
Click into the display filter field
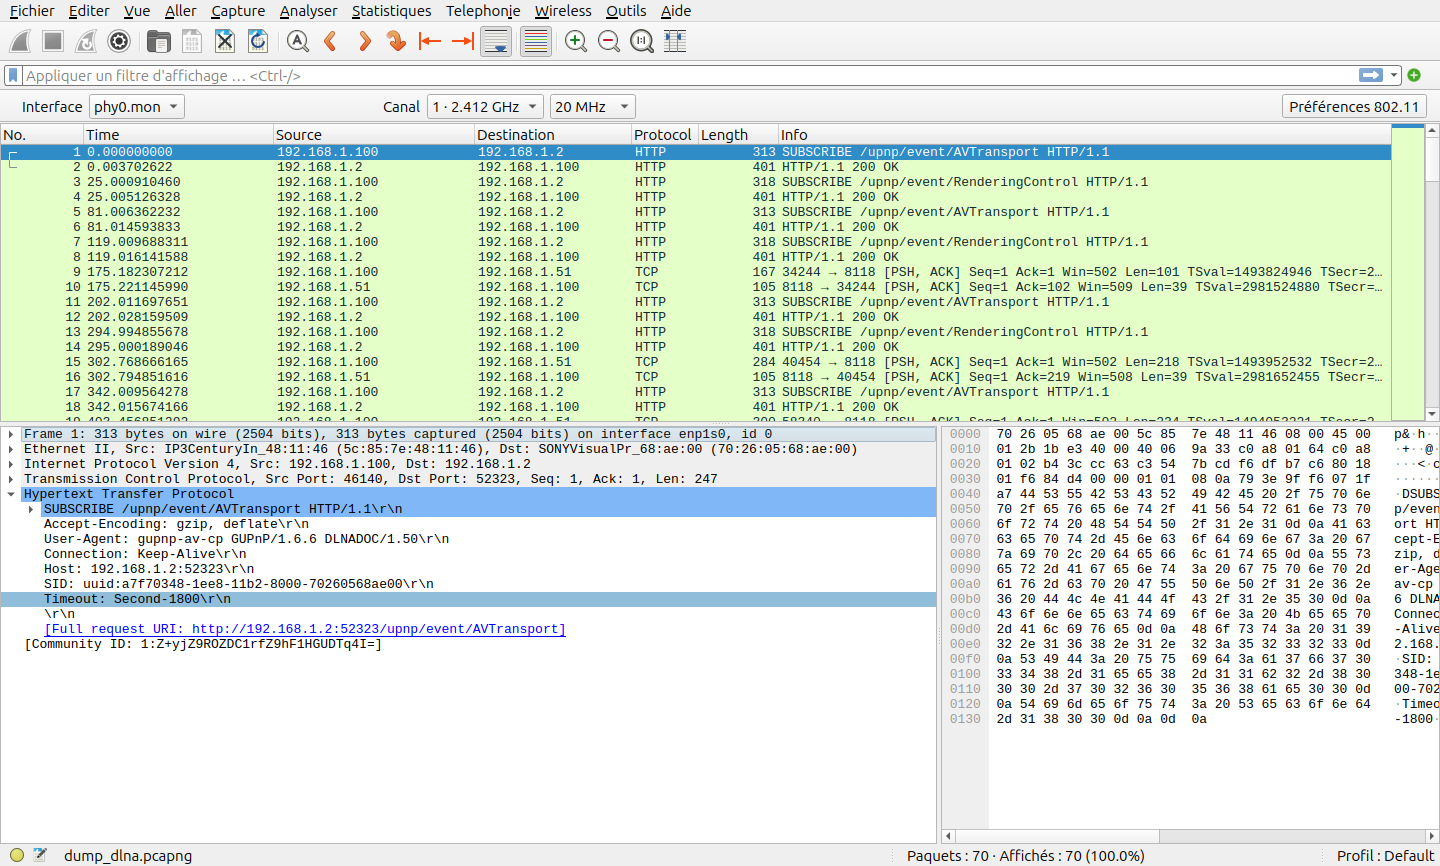coord(680,76)
